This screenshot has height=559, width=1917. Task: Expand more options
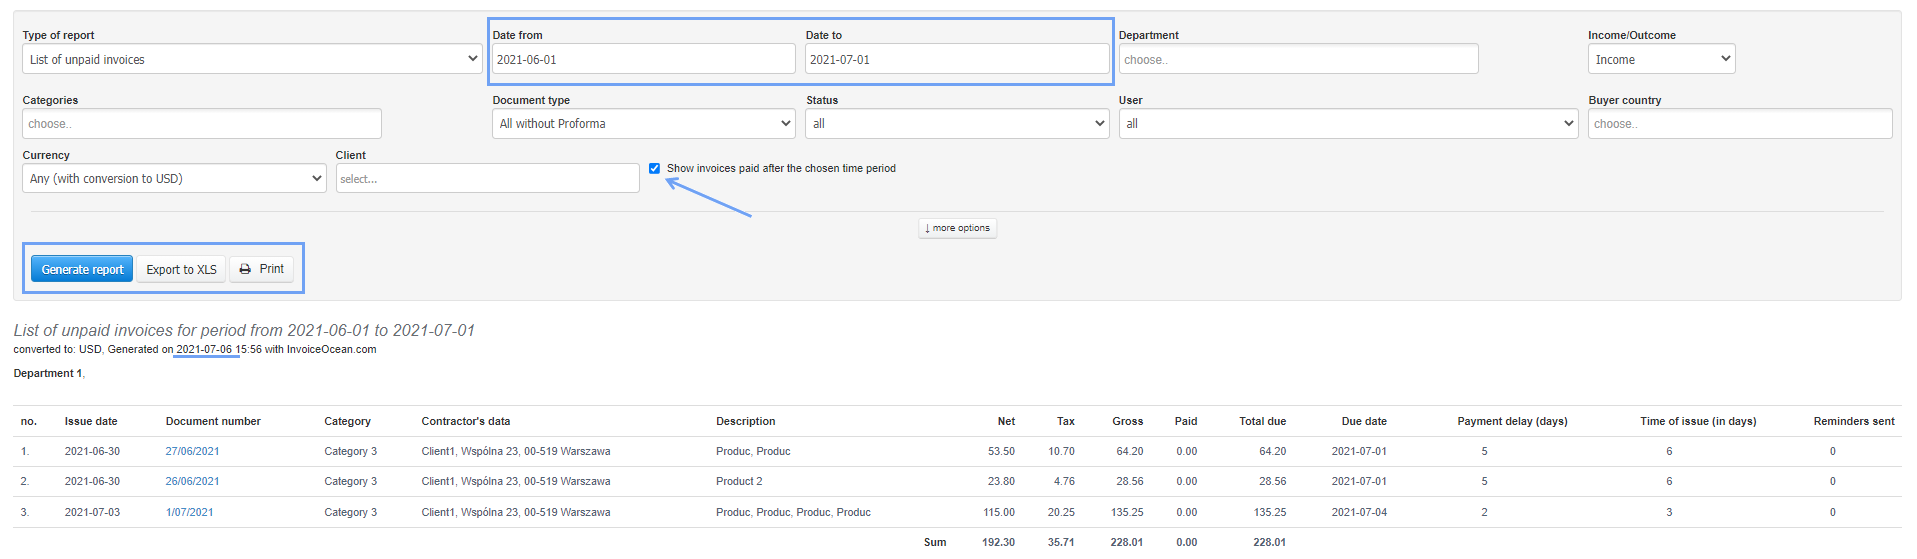point(957,228)
